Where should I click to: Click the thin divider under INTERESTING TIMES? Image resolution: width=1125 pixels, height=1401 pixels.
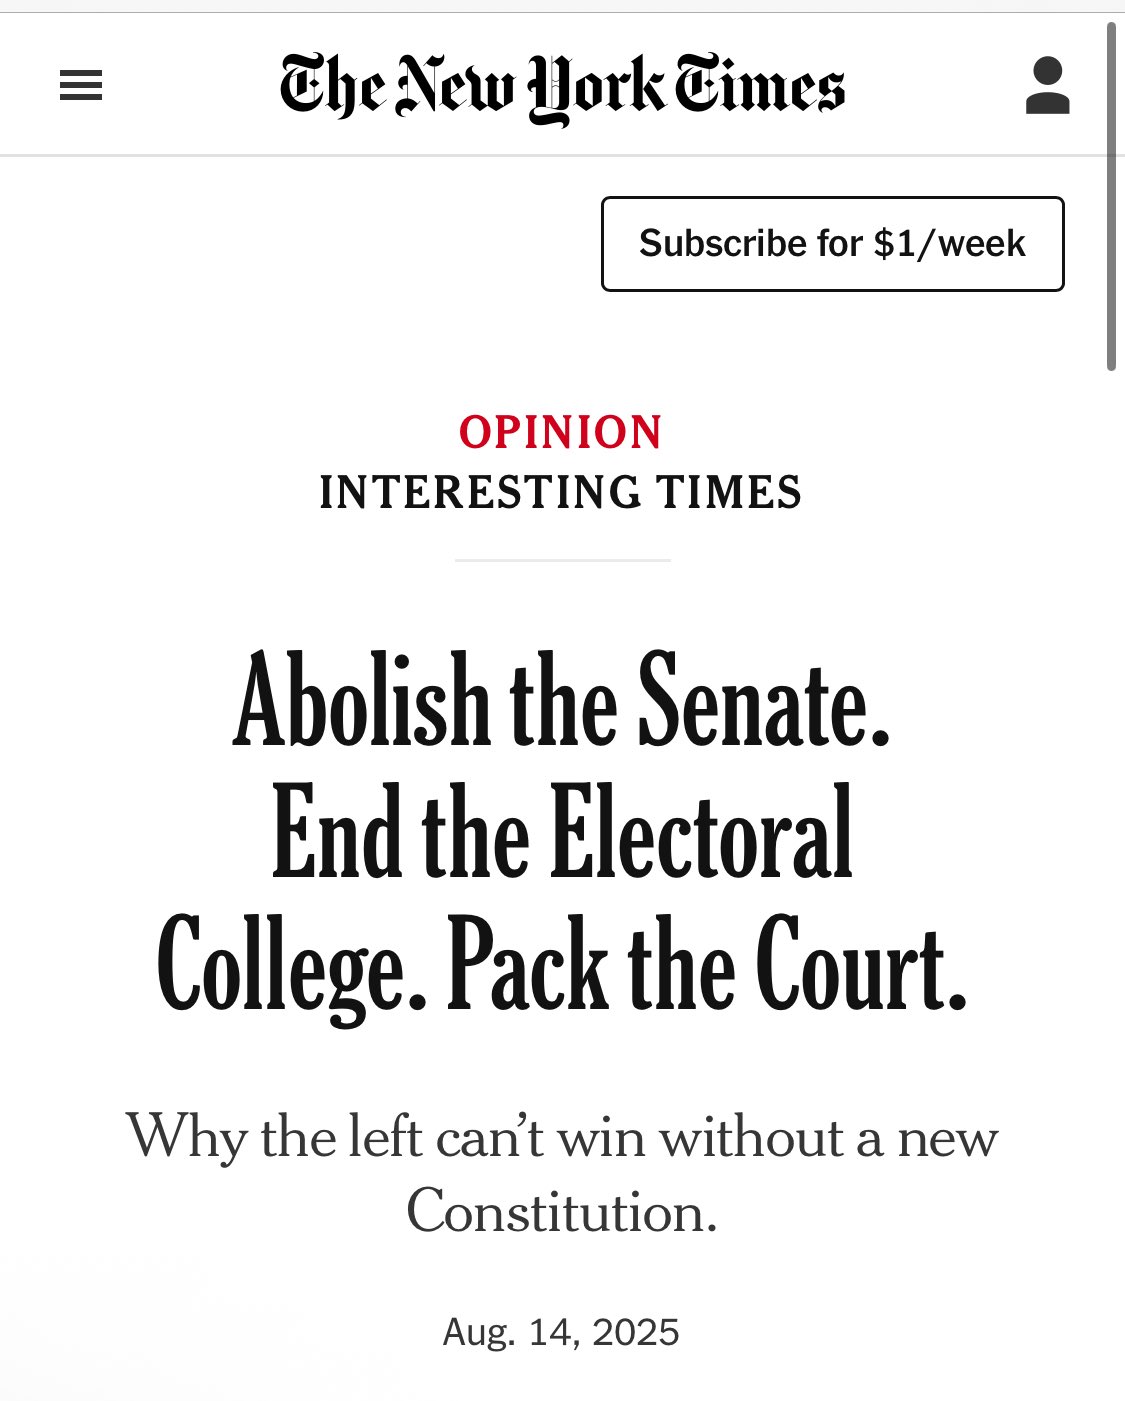coord(562,560)
